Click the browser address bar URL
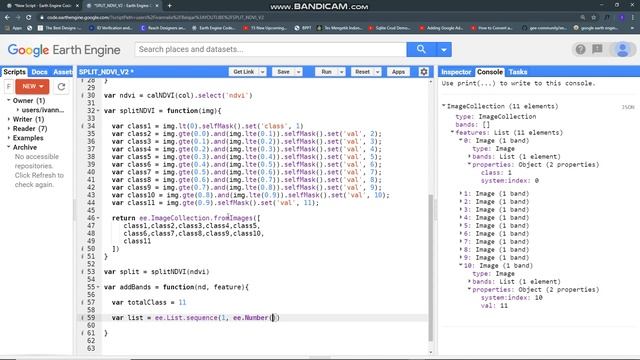This screenshot has height=360, width=640. tap(155, 18)
